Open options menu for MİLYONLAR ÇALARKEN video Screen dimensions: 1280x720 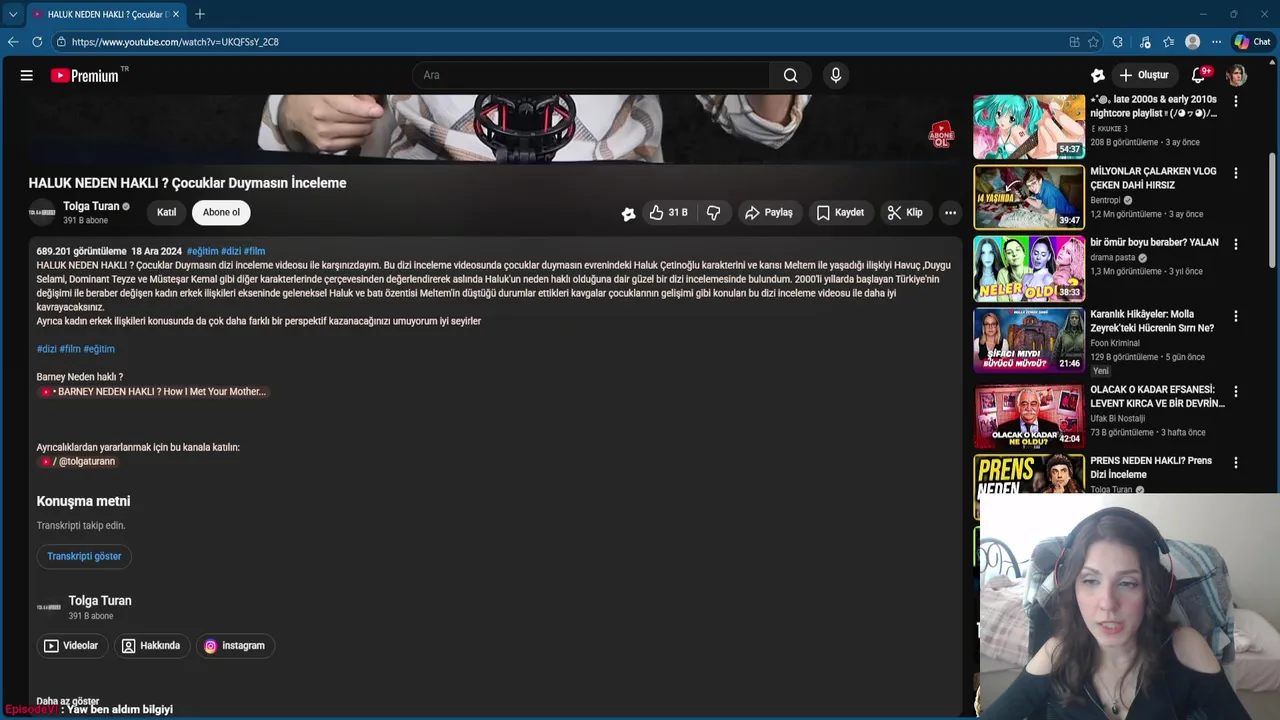click(1235, 173)
